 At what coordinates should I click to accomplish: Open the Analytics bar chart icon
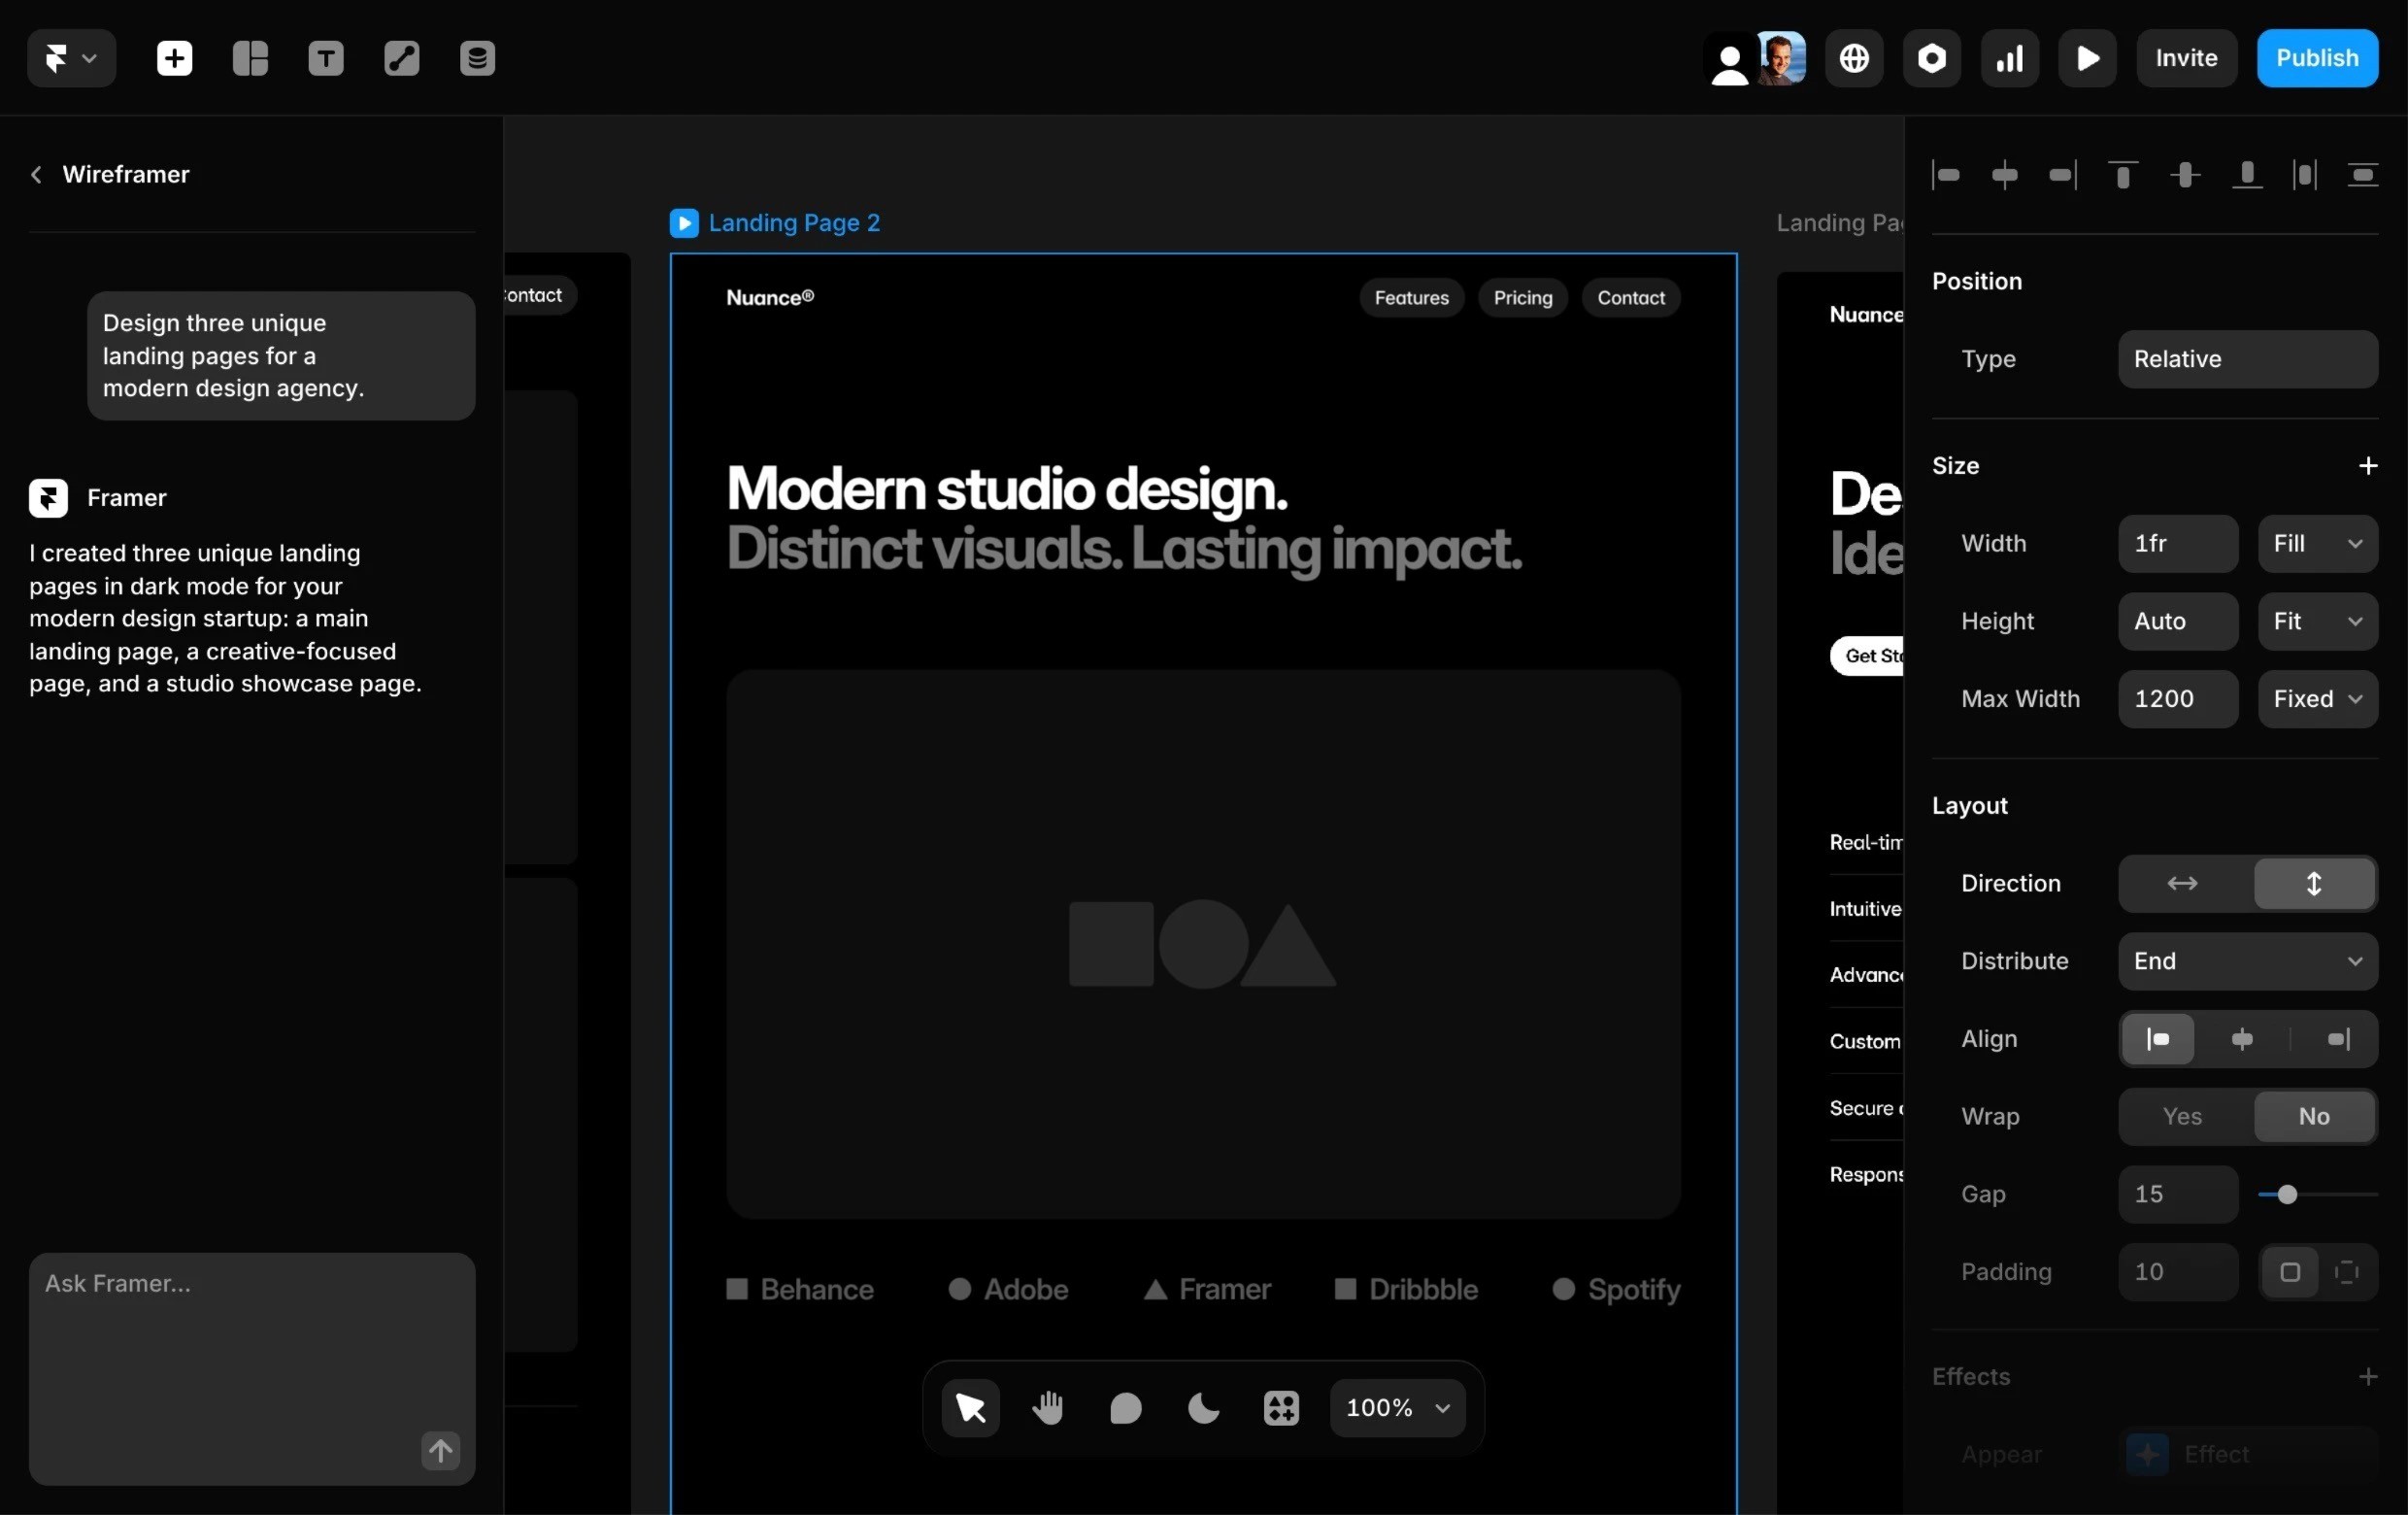(2009, 58)
